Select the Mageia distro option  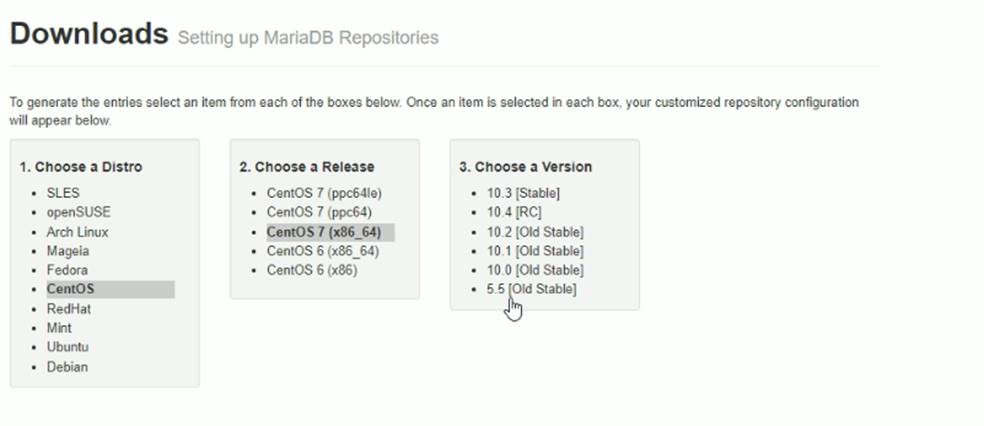coord(68,251)
